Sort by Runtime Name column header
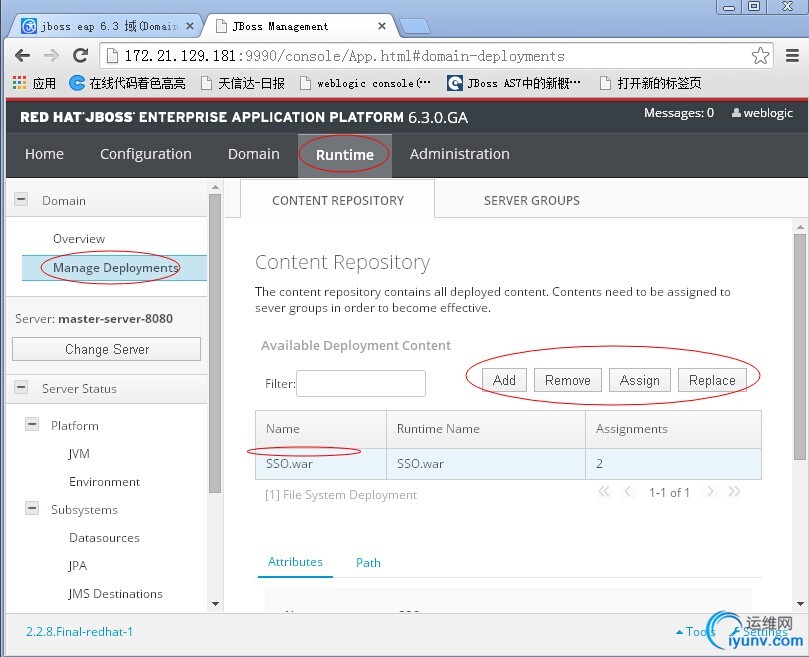809x657 pixels. tap(486, 429)
